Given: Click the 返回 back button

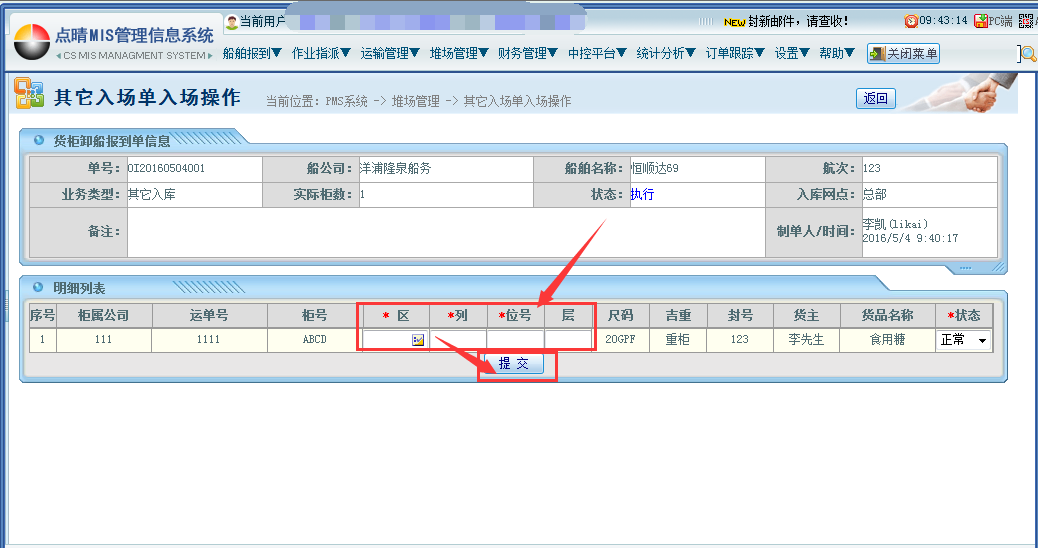Looking at the screenshot, I should [x=876, y=98].
